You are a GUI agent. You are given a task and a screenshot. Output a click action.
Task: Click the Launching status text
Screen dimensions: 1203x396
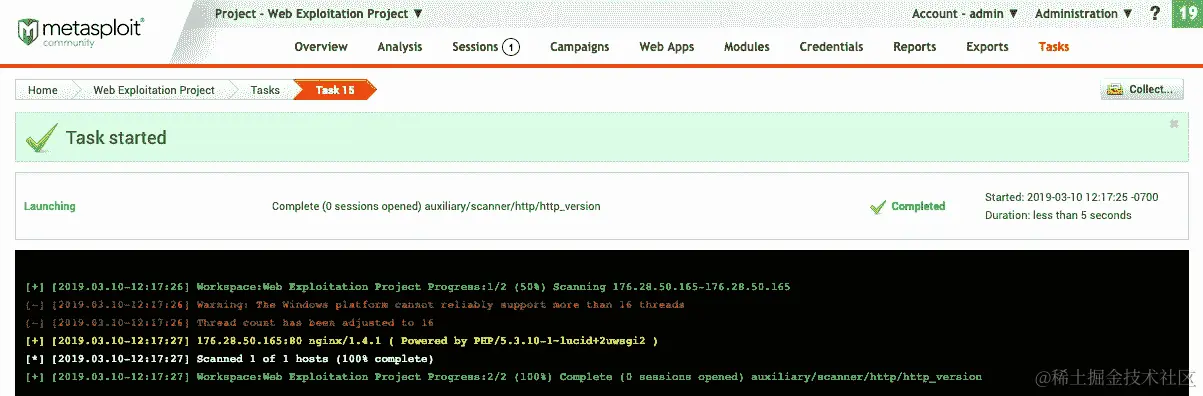point(50,206)
